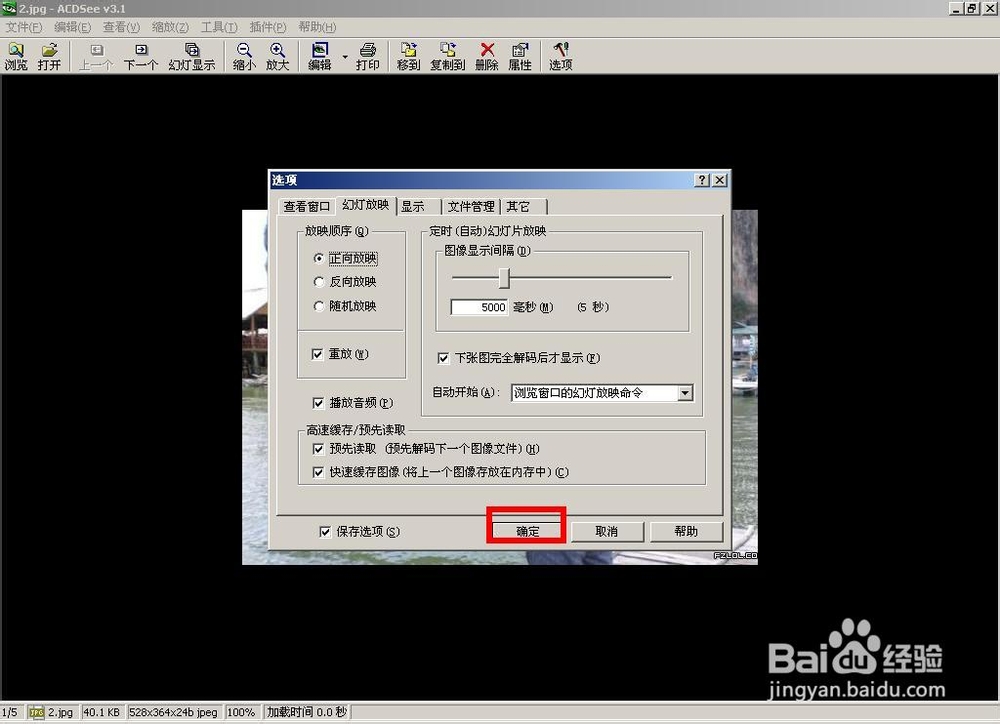The height and width of the screenshot is (724, 1000).
Task: Click the 打开 (Open) toolbar icon
Action: pos(49,57)
